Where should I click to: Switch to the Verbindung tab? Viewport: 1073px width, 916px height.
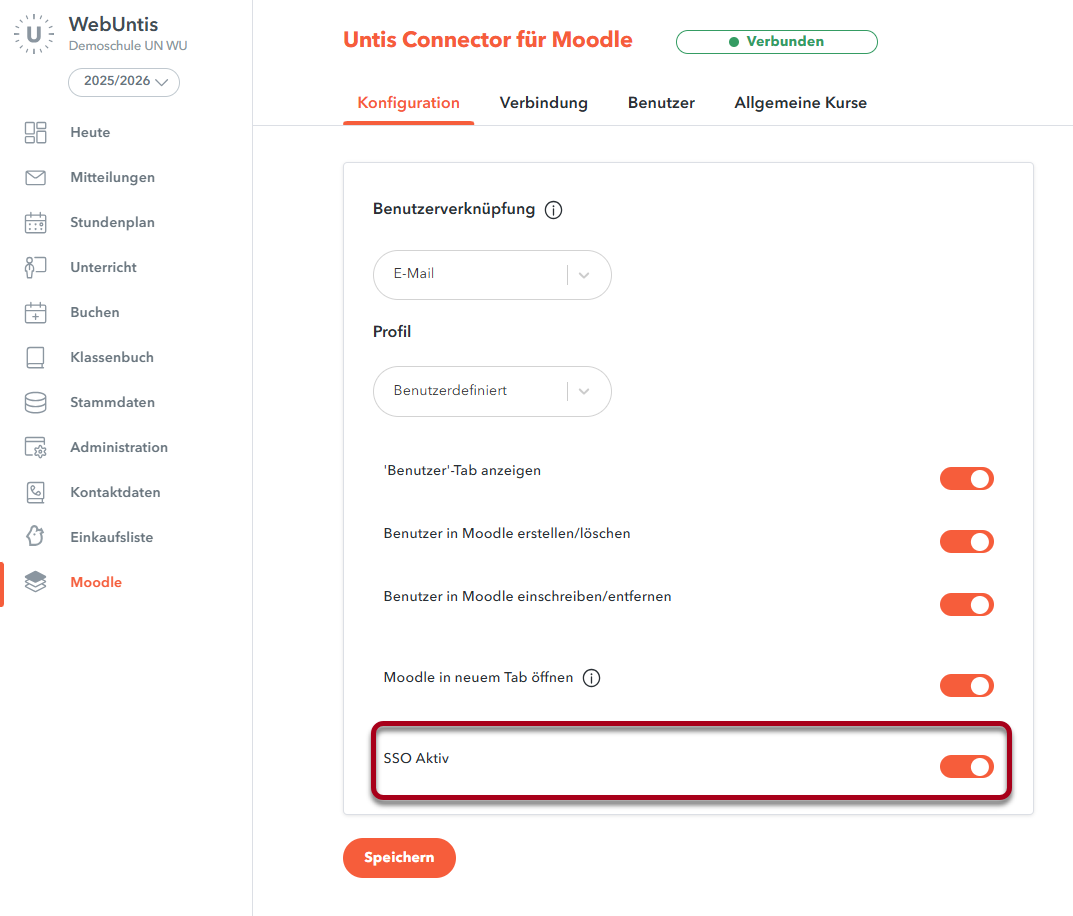tap(544, 103)
